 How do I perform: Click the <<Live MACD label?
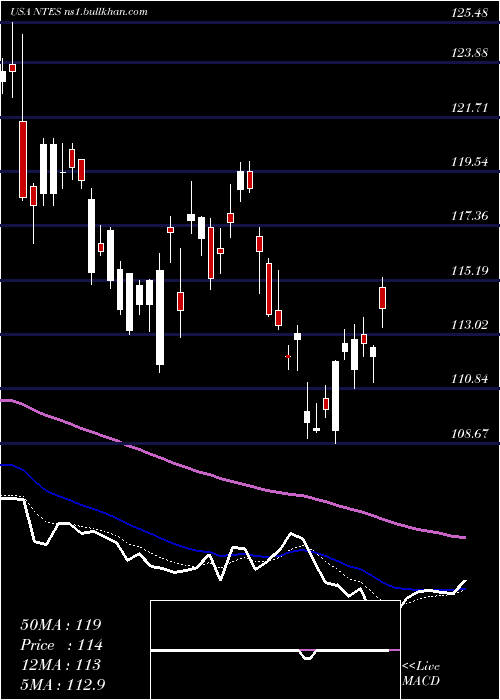coord(421,673)
